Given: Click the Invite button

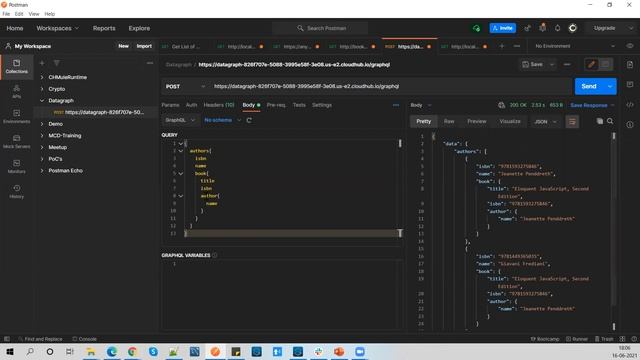Looking at the screenshot, I should [x=502, y=28].
